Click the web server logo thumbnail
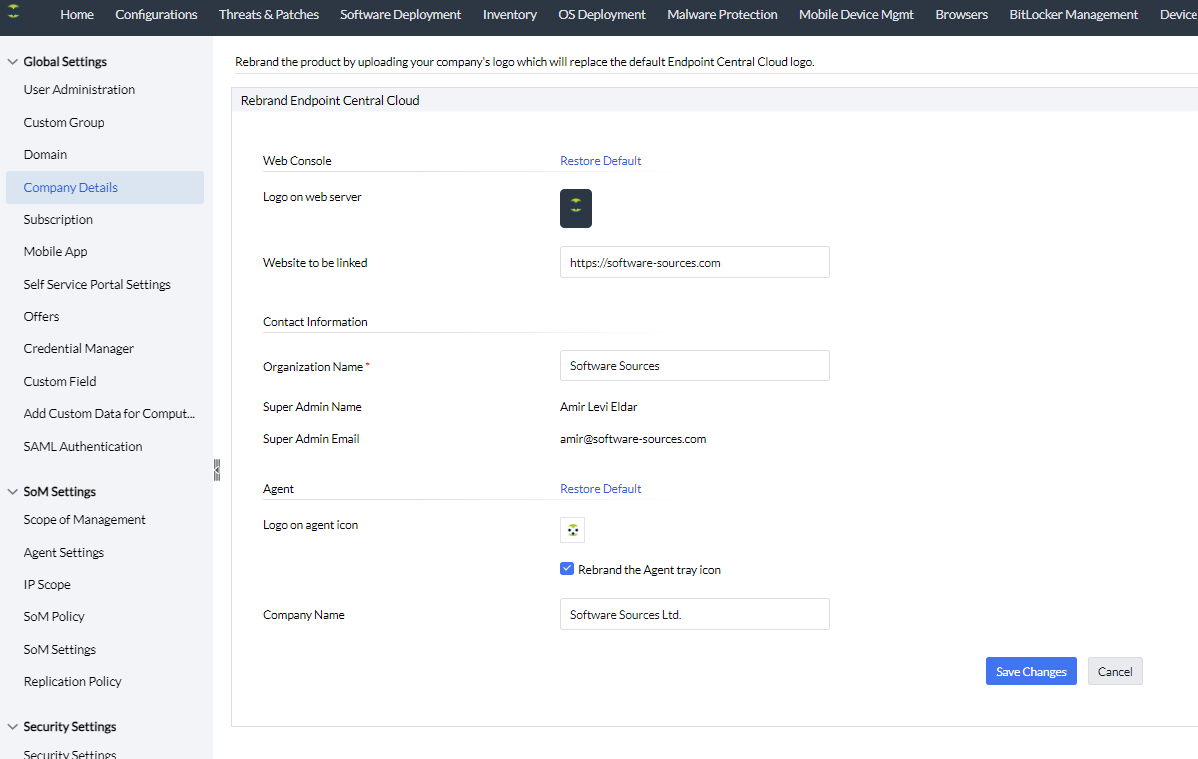The height and width of the screenshot is (759, 1198). [x=575, y=208]
